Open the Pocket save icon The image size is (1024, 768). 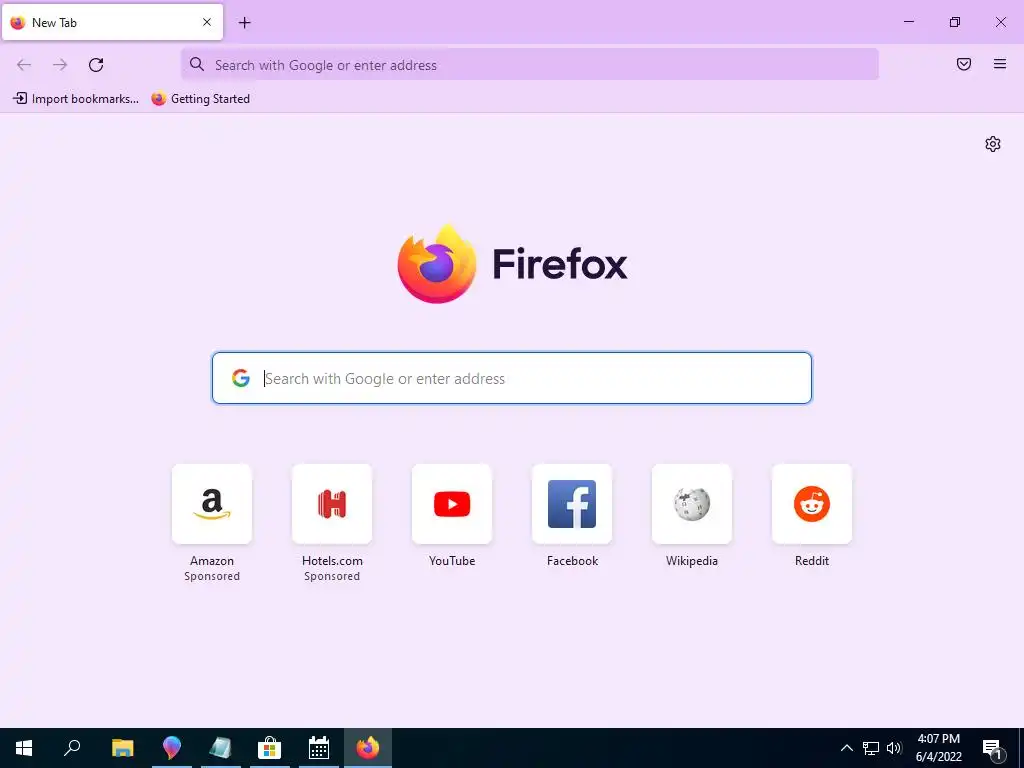pos(964,64)
